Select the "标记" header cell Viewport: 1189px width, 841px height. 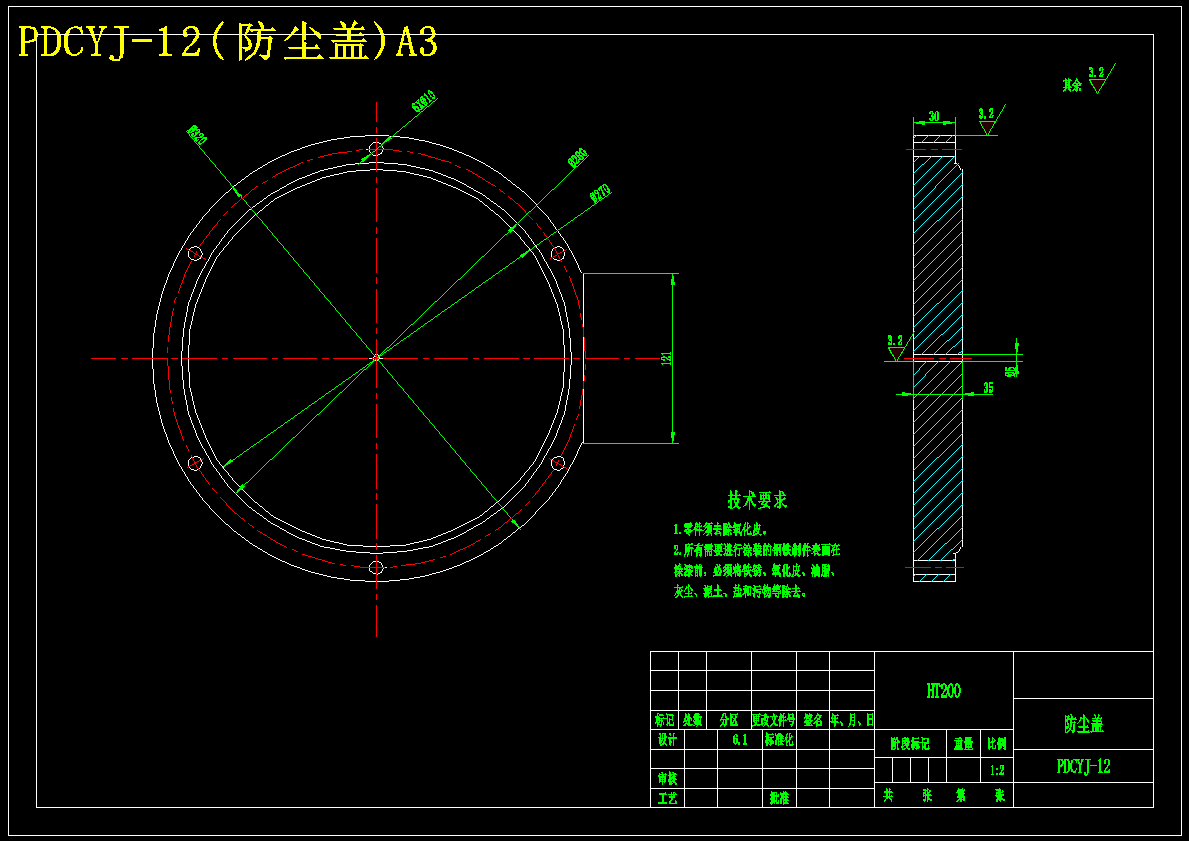[x=664, y=719]
